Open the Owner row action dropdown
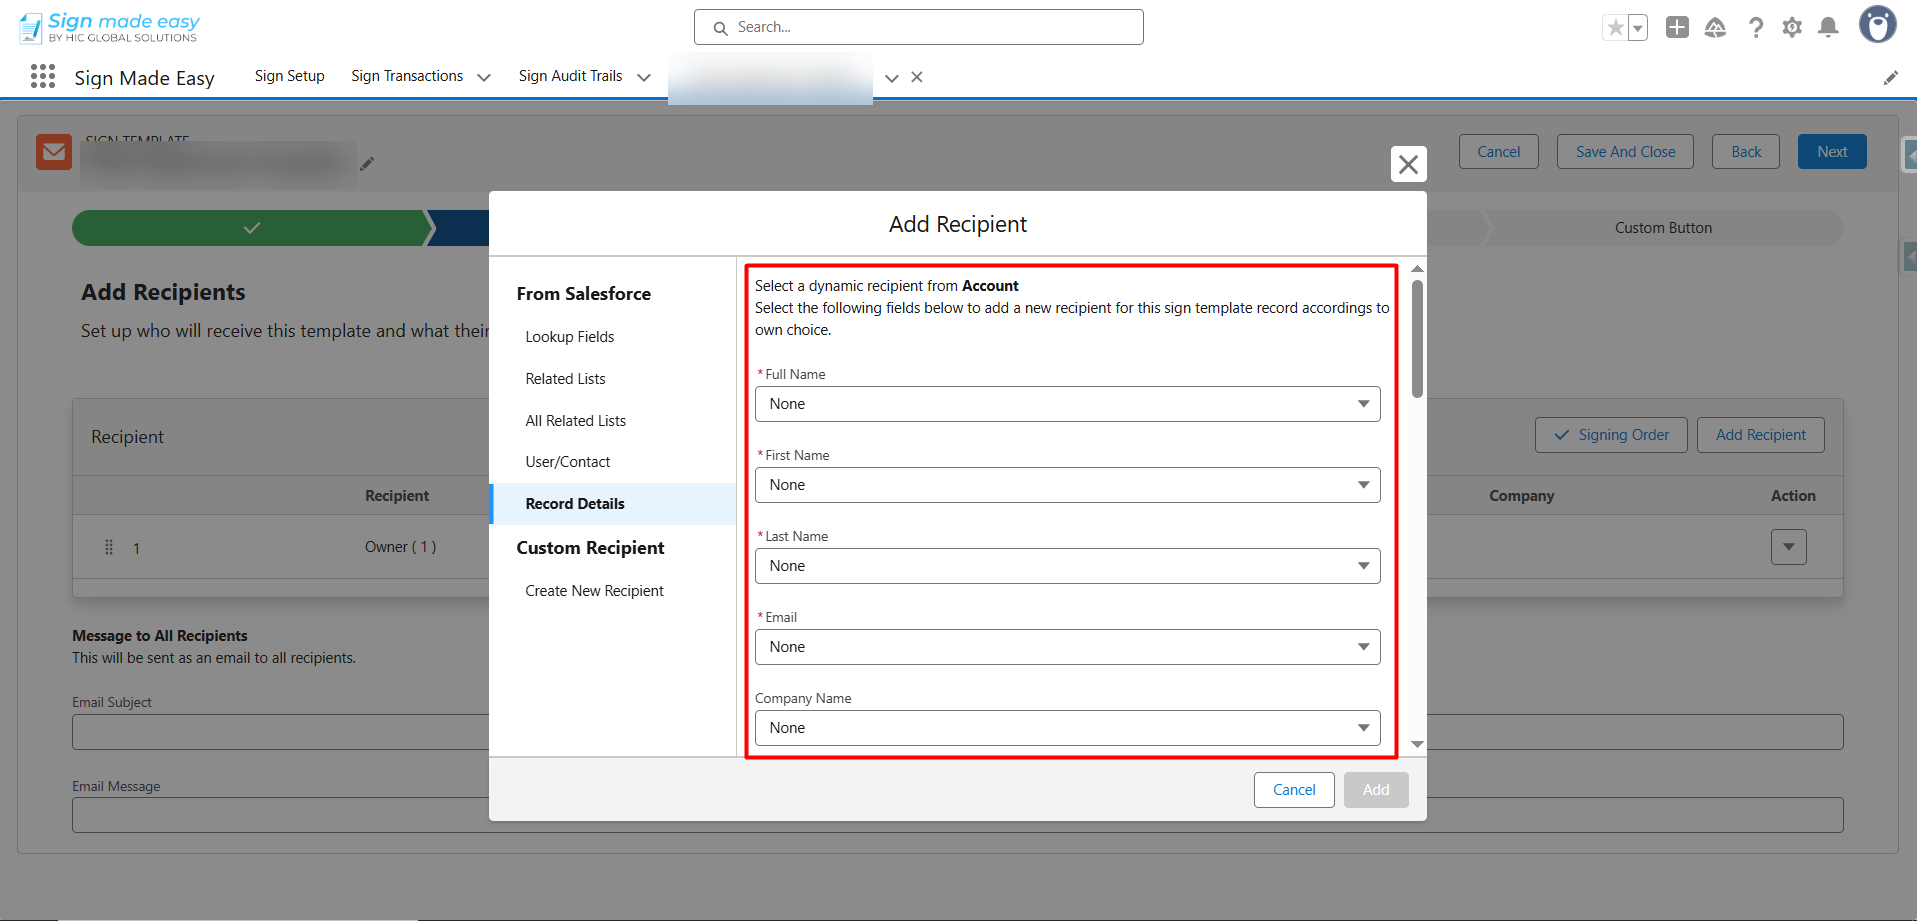1917x921 pixels. (x=1788, y=547)
